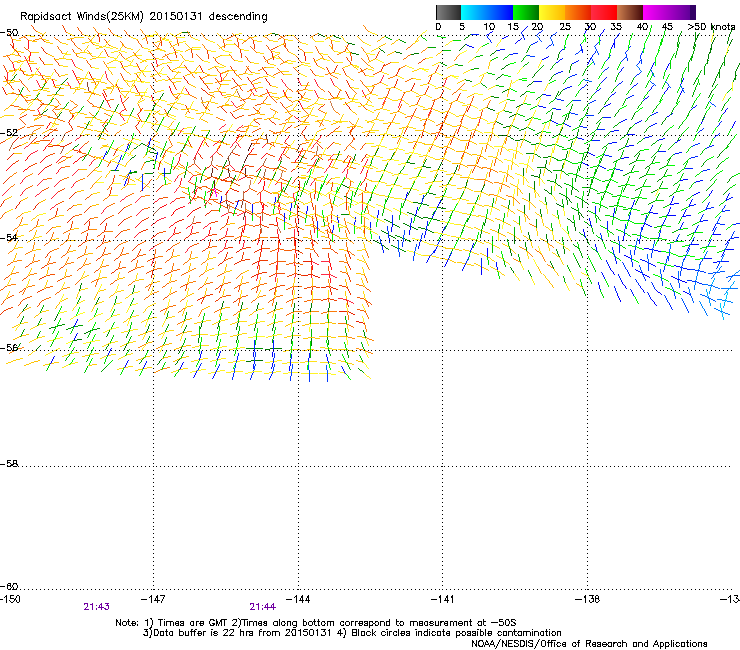Click the legend tick label '10'

[x=489, y=27]
